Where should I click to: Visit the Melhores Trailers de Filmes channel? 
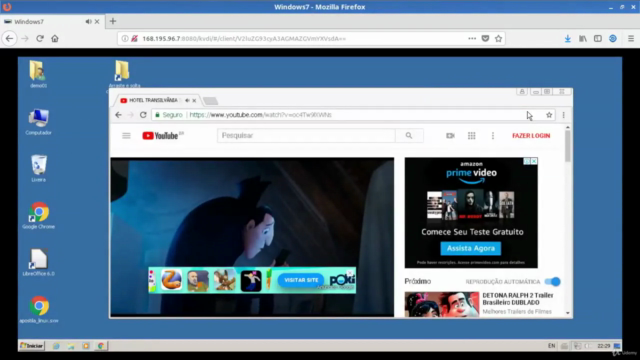(x=517, y=311)
